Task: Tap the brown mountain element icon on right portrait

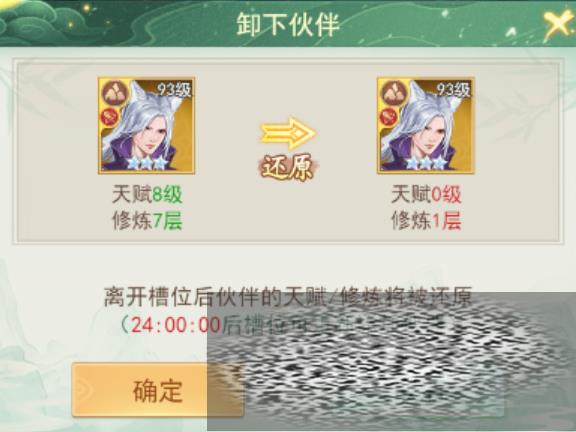Action: (395, 93)
